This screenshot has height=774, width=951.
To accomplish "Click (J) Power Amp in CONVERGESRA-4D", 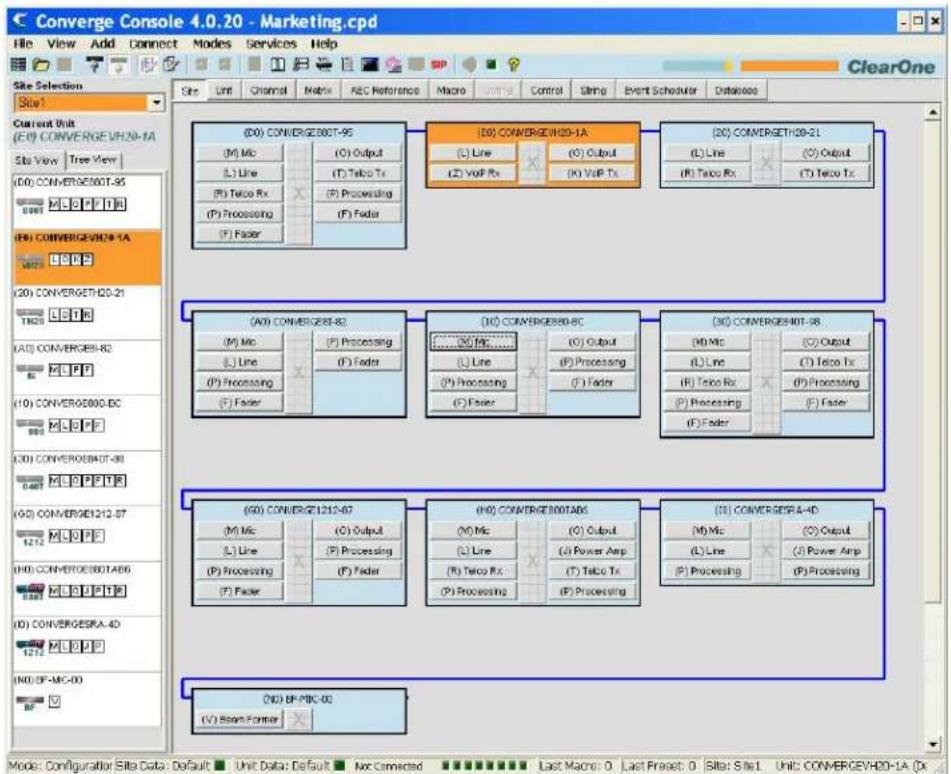I will (826, 551).
